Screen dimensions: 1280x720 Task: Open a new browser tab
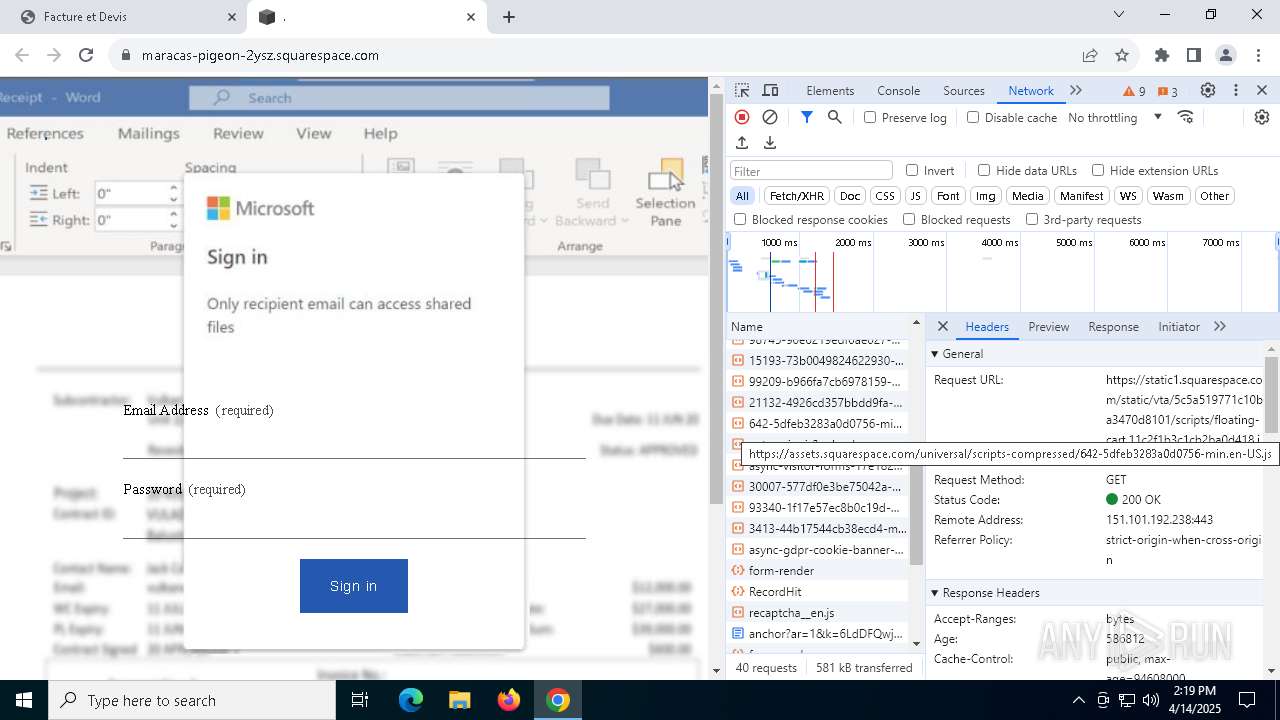coord(509,17)
